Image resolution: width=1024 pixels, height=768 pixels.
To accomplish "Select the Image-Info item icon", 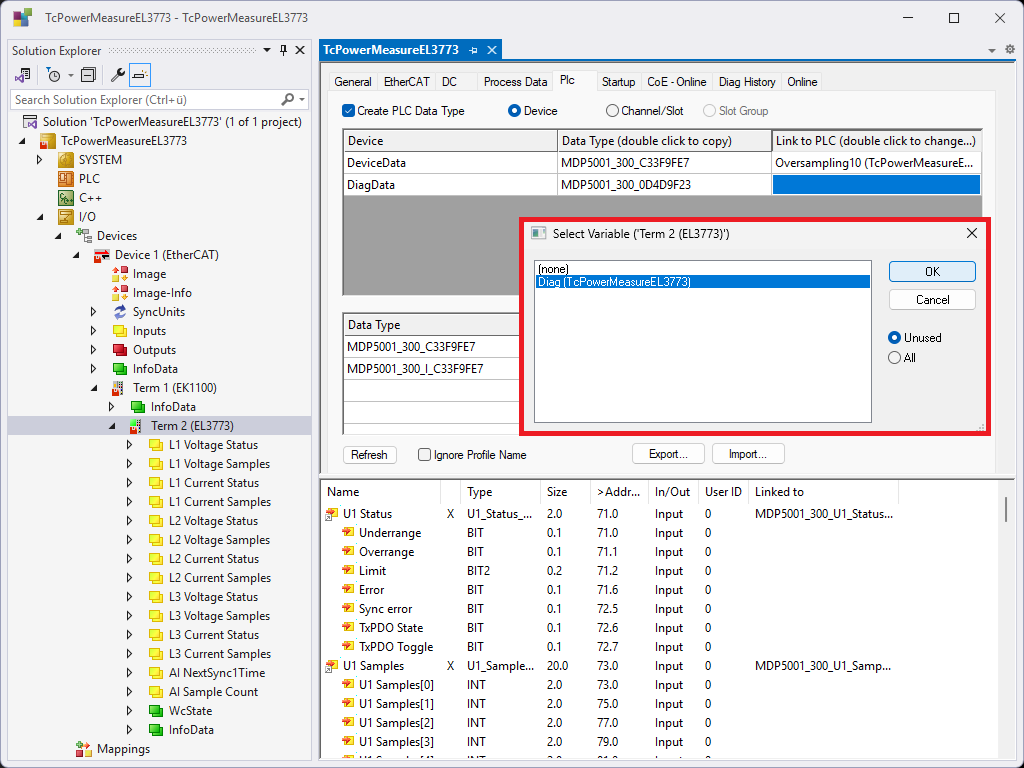I will [x=120, y=293].
